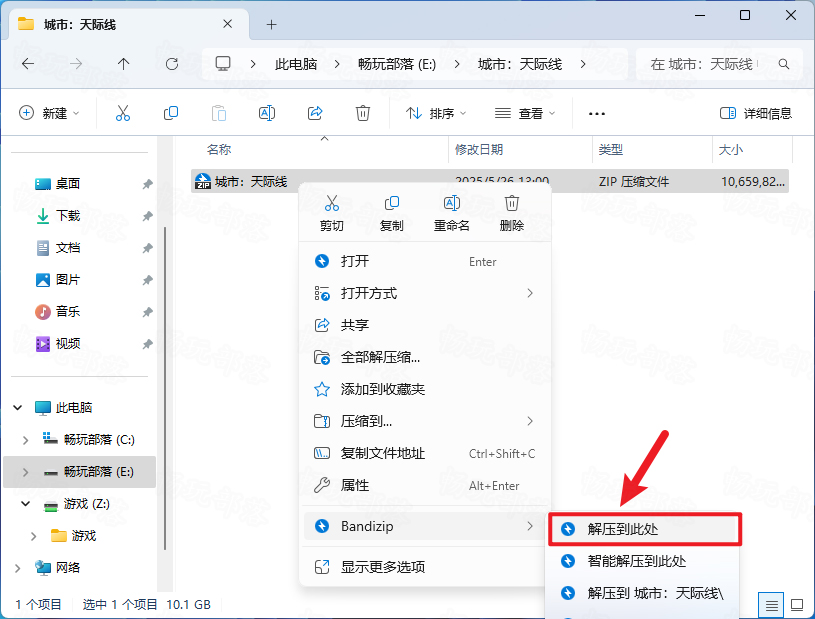Viewport: 815px width, 619px height.
Task: Add a new tab with the plus button
Action: (x=271, y=24)
